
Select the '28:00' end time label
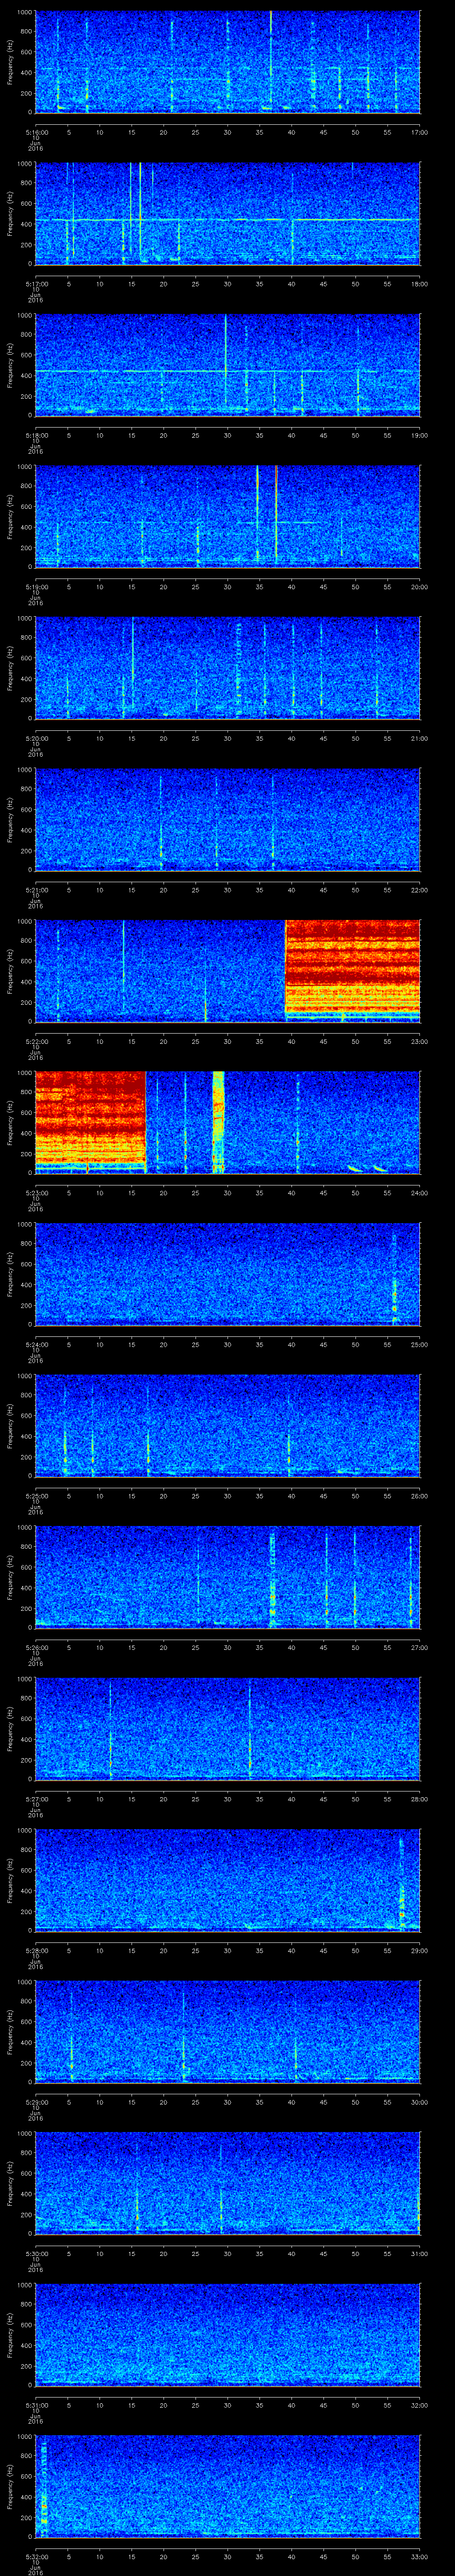tap(419, 1798)
